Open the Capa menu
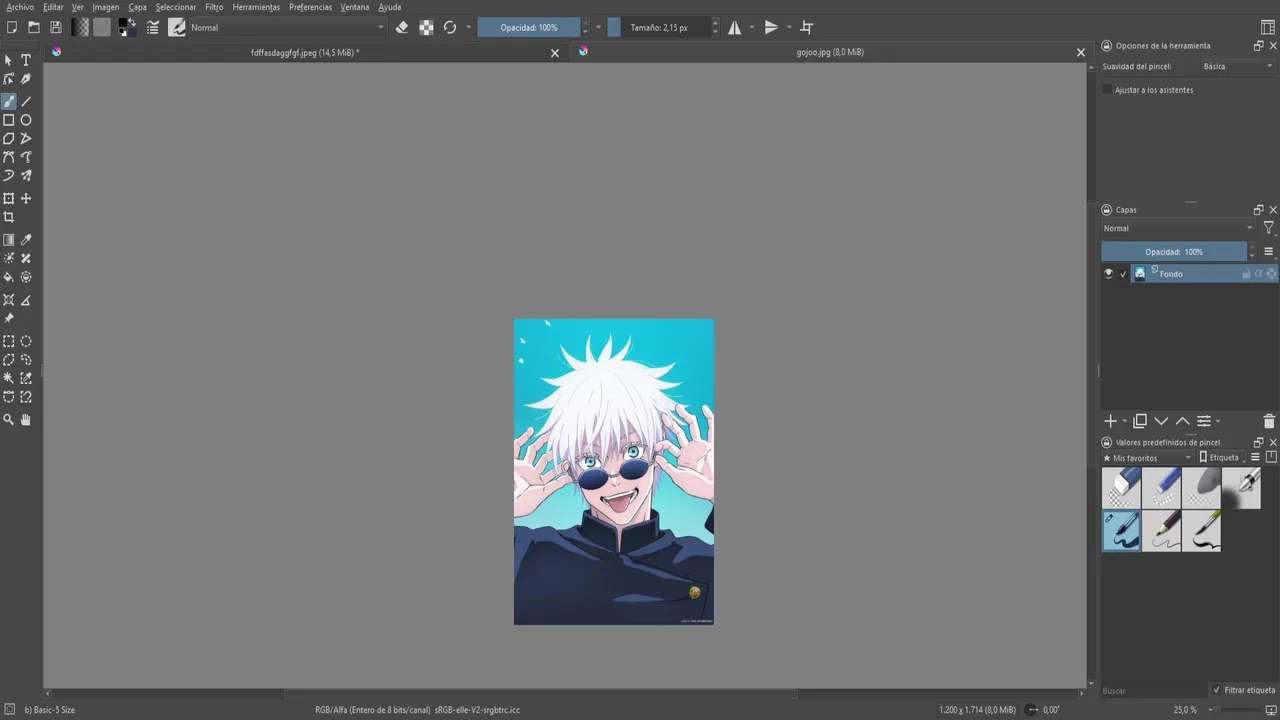Screen dimensions: 1280x720 (x=137, y=7)
